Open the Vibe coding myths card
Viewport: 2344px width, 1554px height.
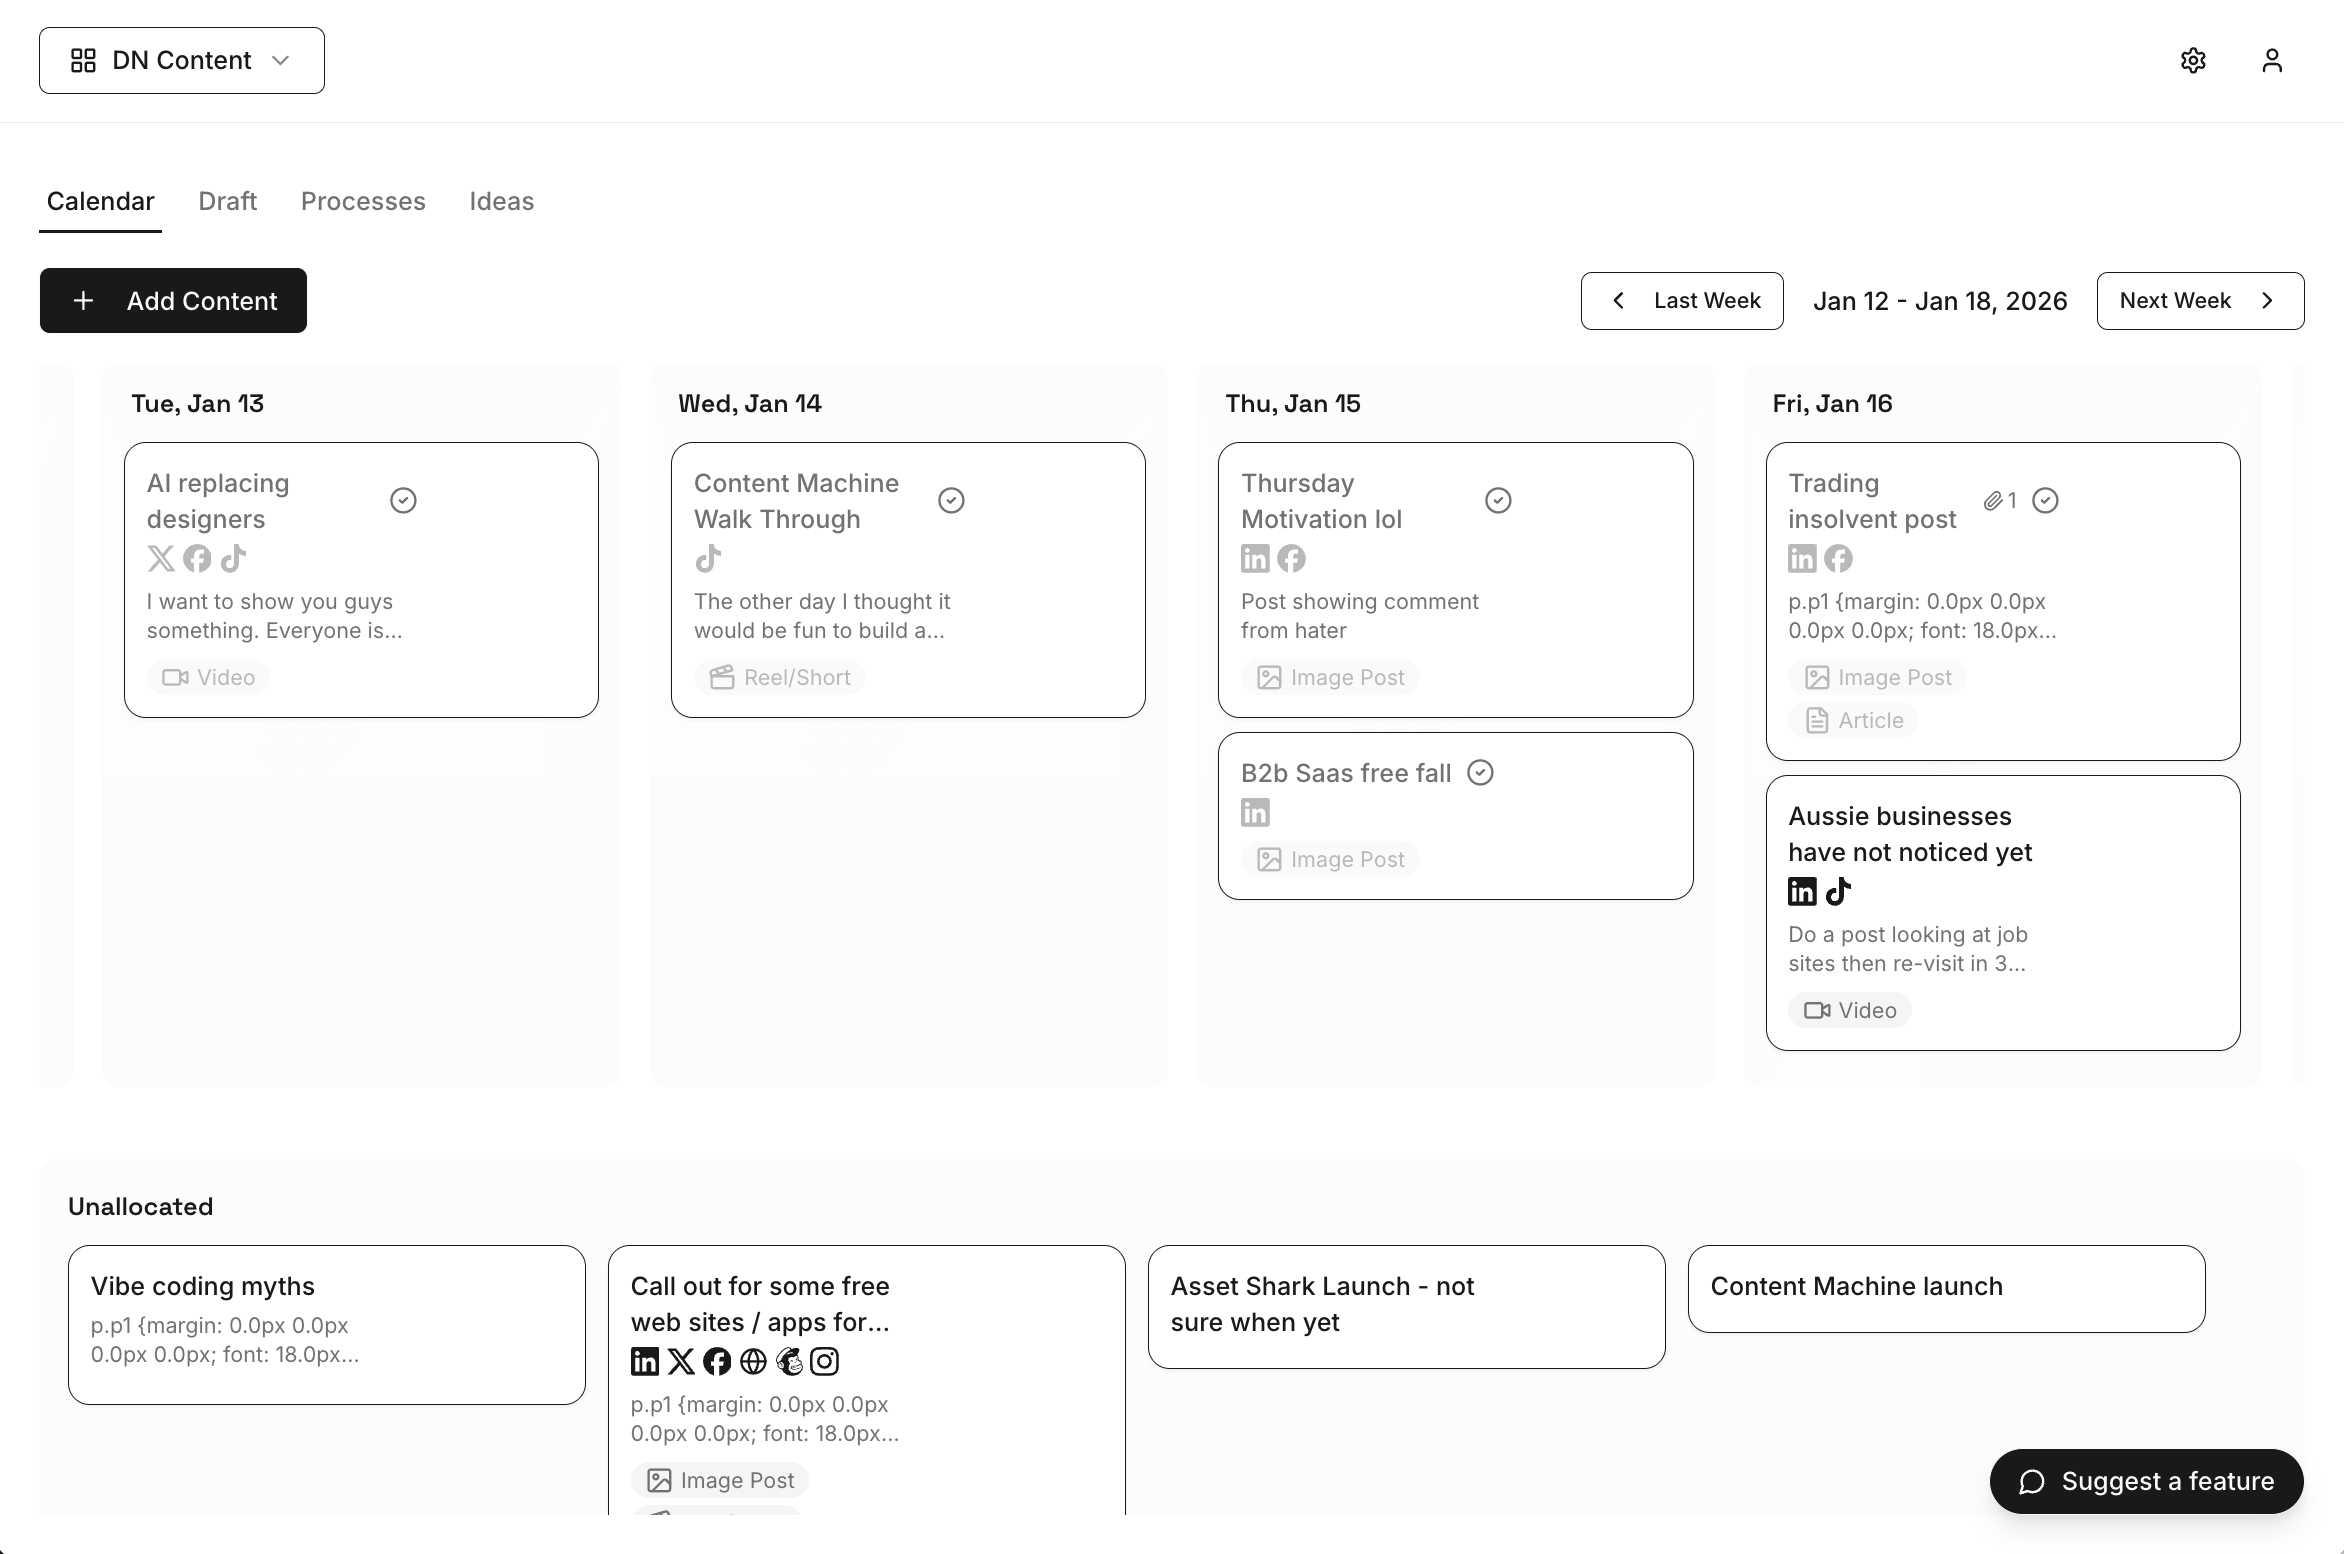[326, 1324]
